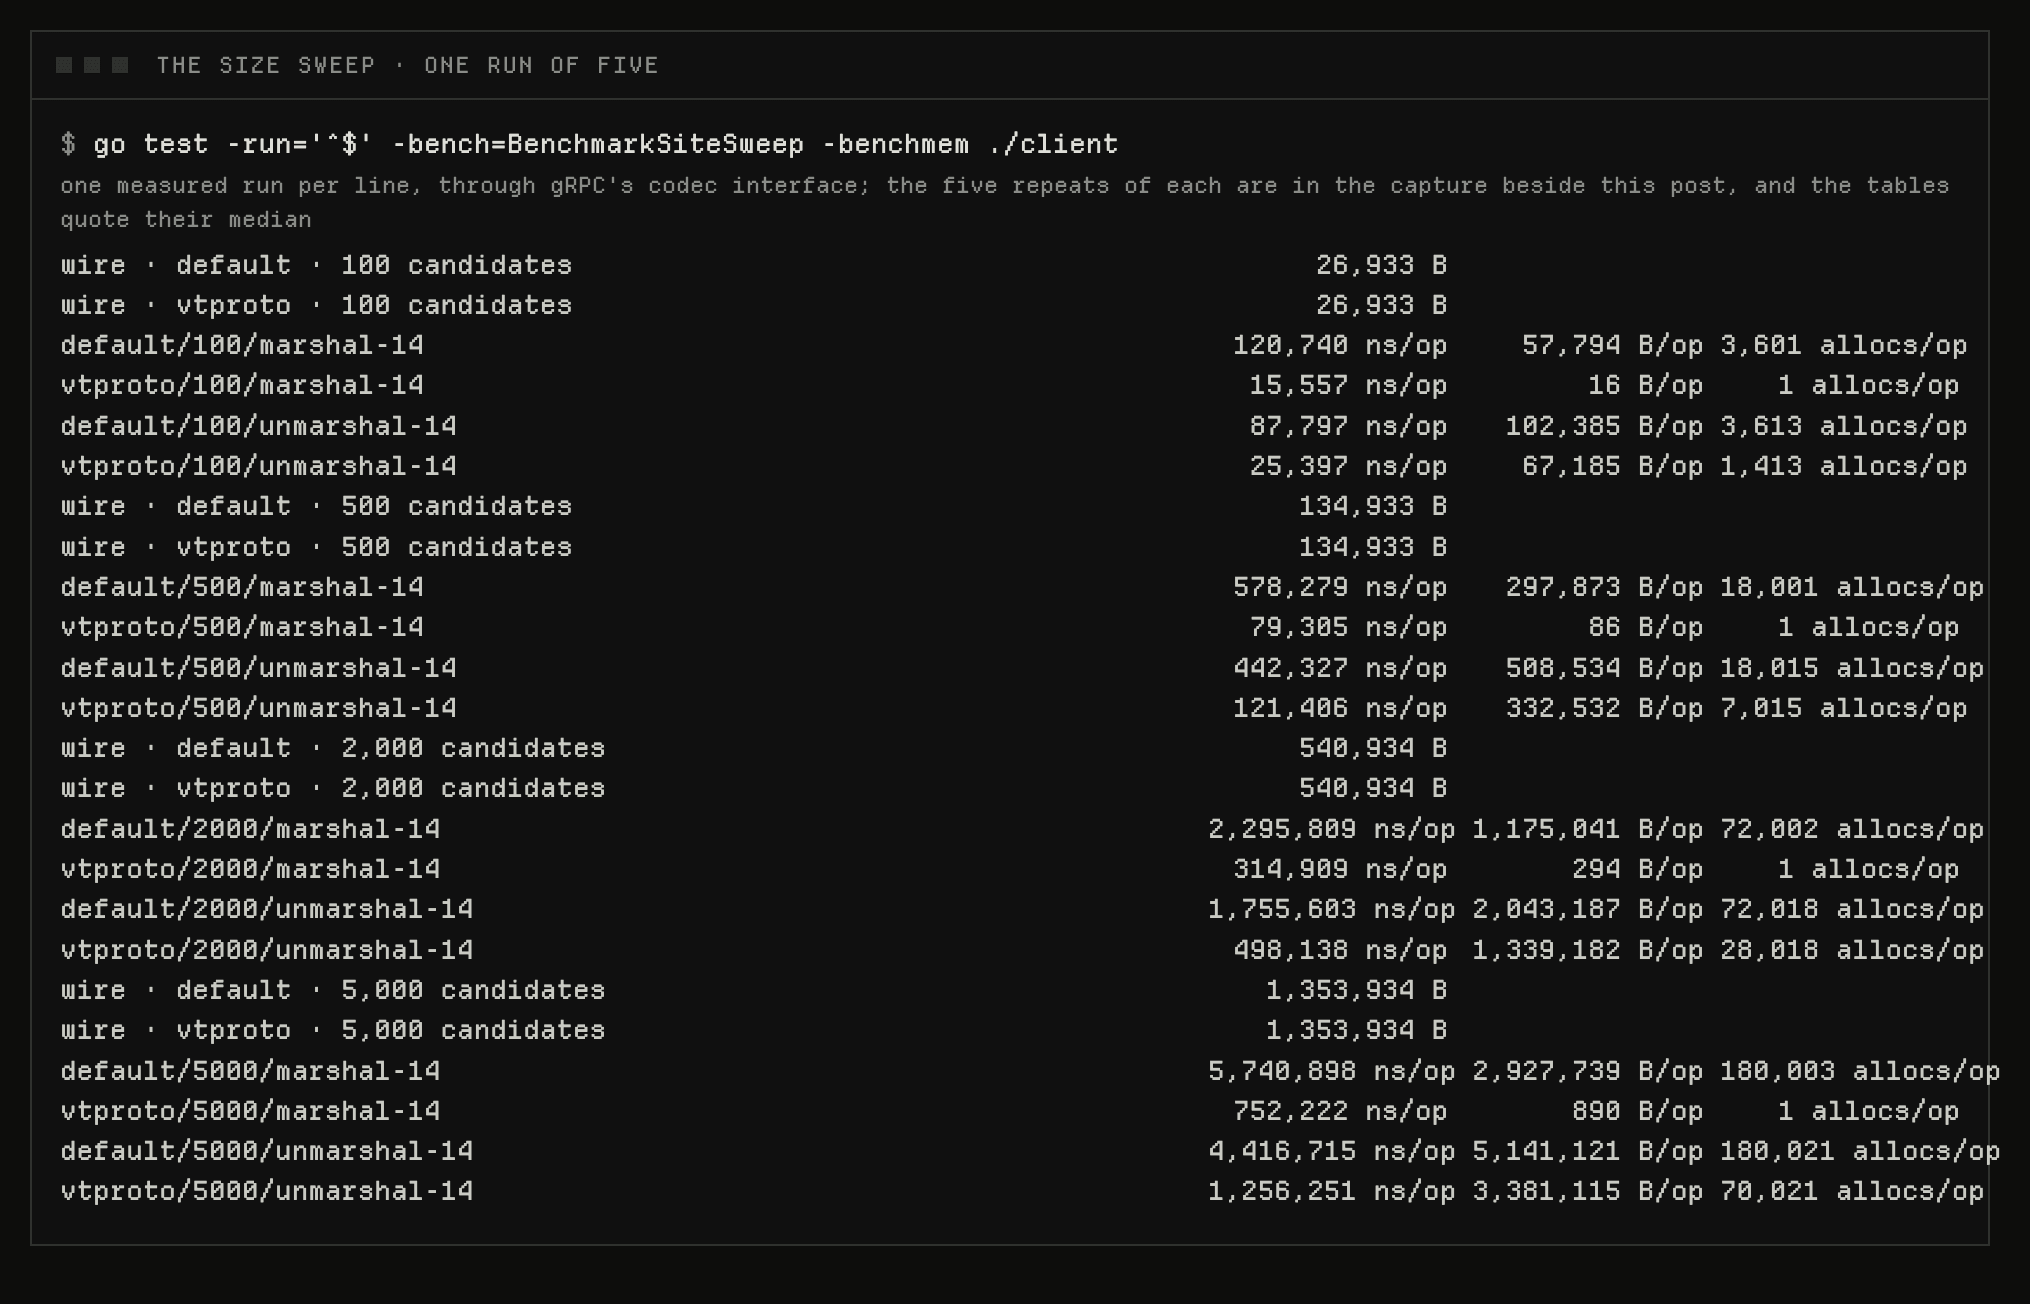2030x1304 pixels.
Task: Click the 87,797 ns/op value
Action: (x=1348, y=426)
